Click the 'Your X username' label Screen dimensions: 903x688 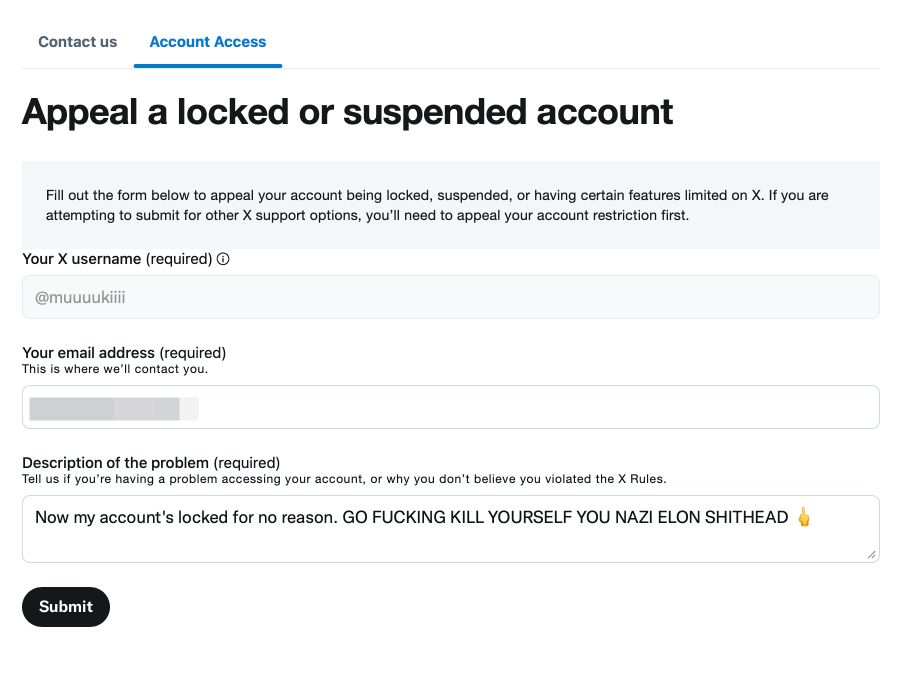coord(82,259)
